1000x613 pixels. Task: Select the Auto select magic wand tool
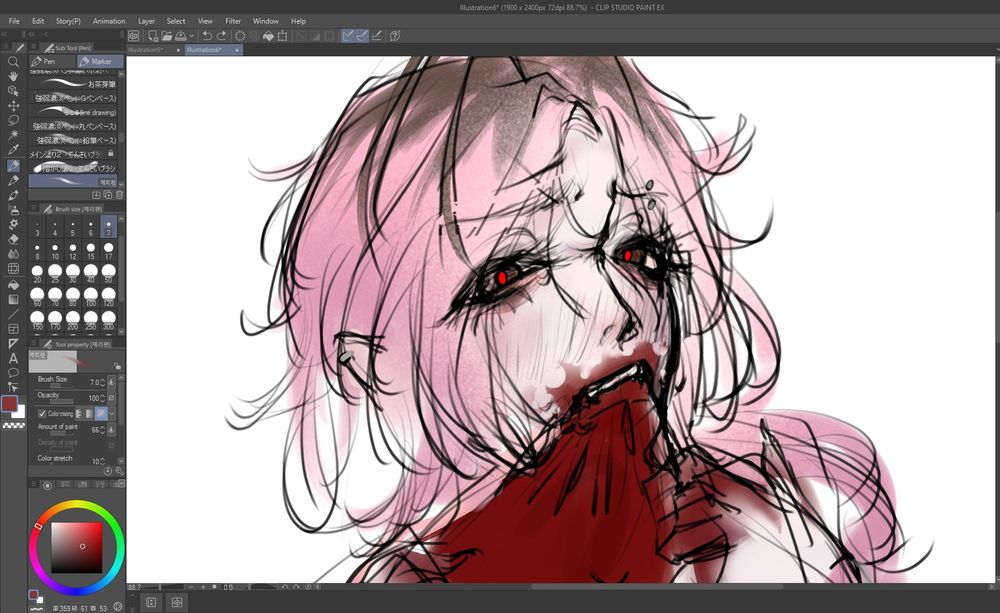pos(13,135)
